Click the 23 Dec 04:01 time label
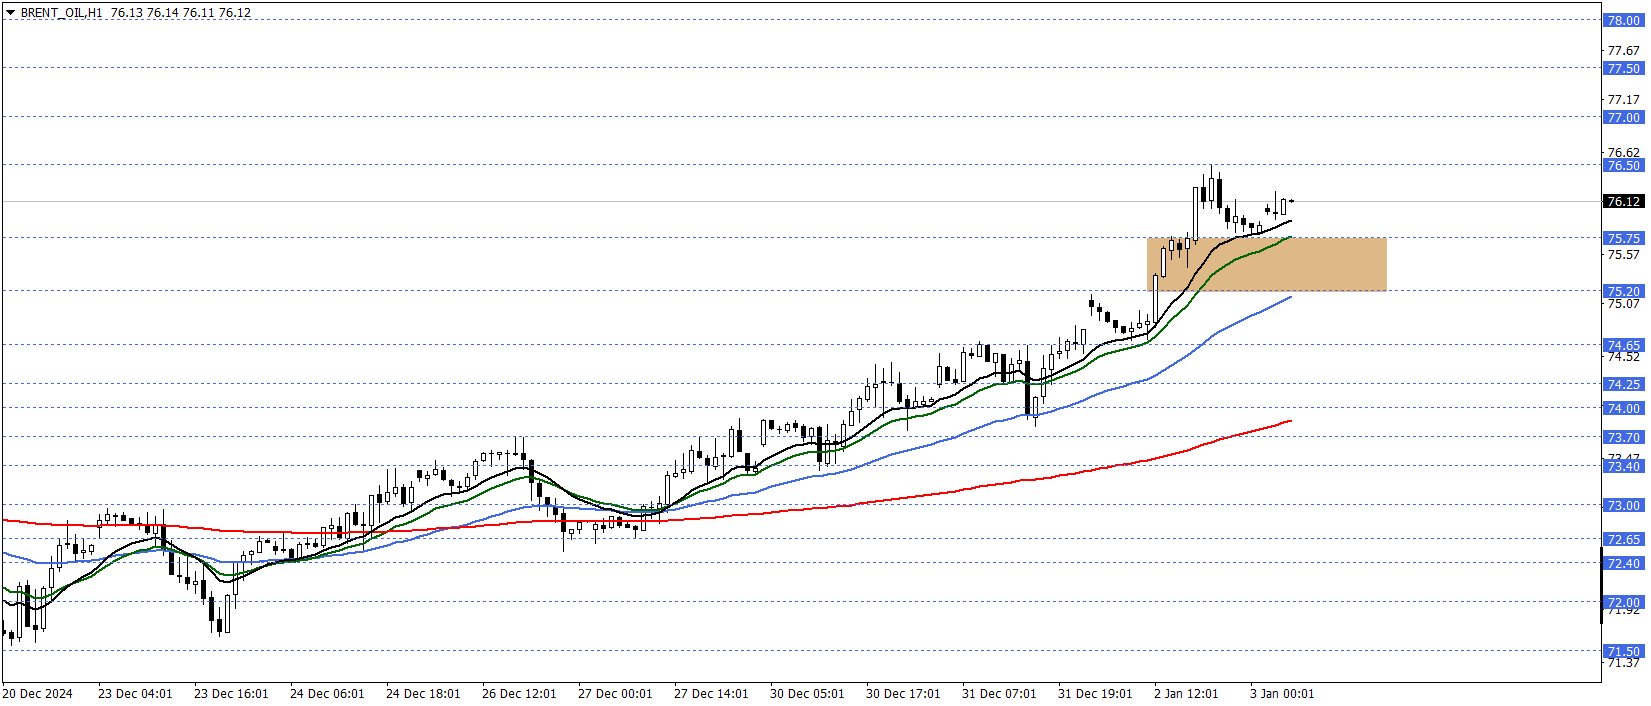Screen dimensions: 1651x706 pos(135,693)
